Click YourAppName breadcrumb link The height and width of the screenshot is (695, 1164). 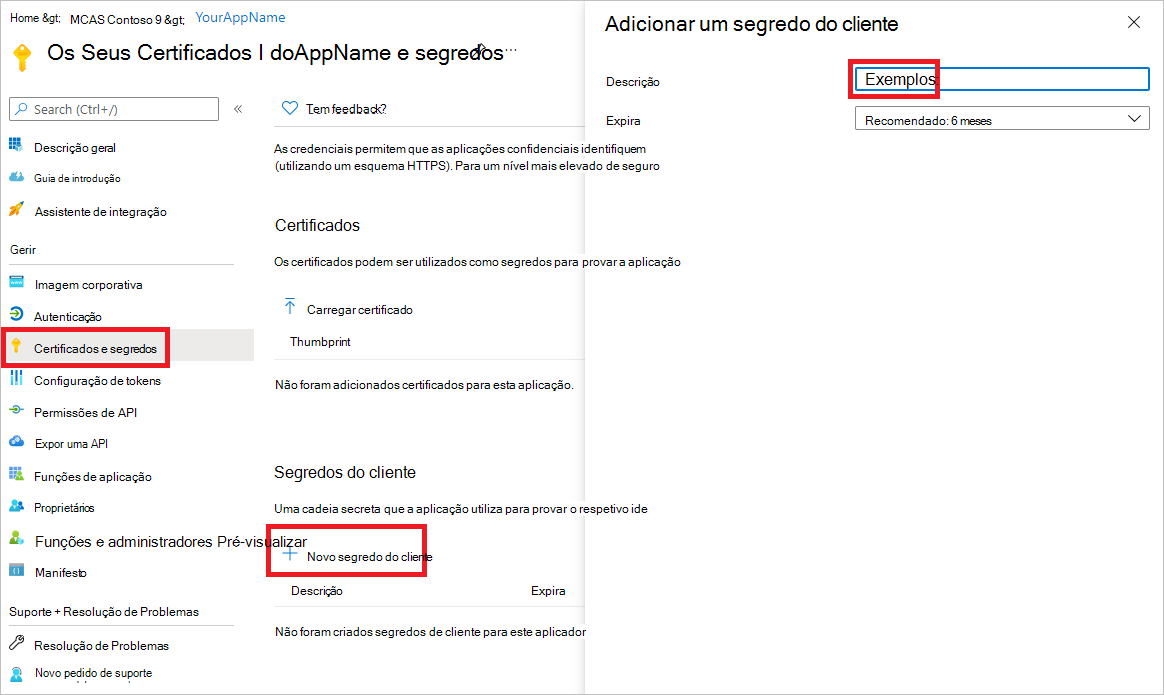pos(240,18)
